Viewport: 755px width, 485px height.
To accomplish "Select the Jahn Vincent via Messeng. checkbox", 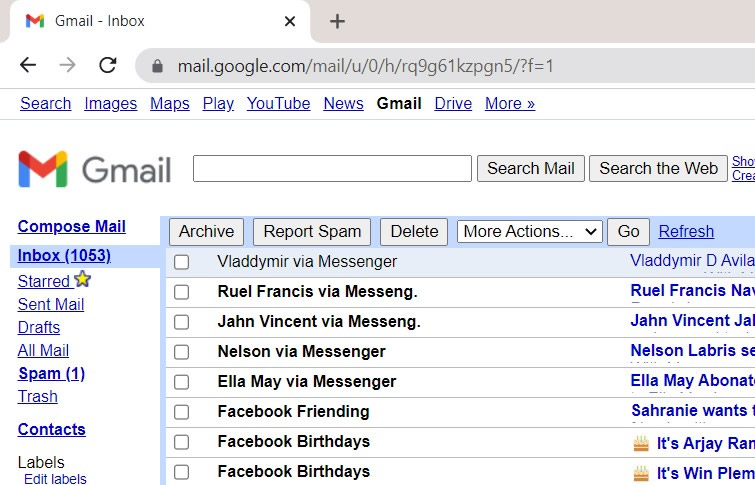I will tap(182, 322).
